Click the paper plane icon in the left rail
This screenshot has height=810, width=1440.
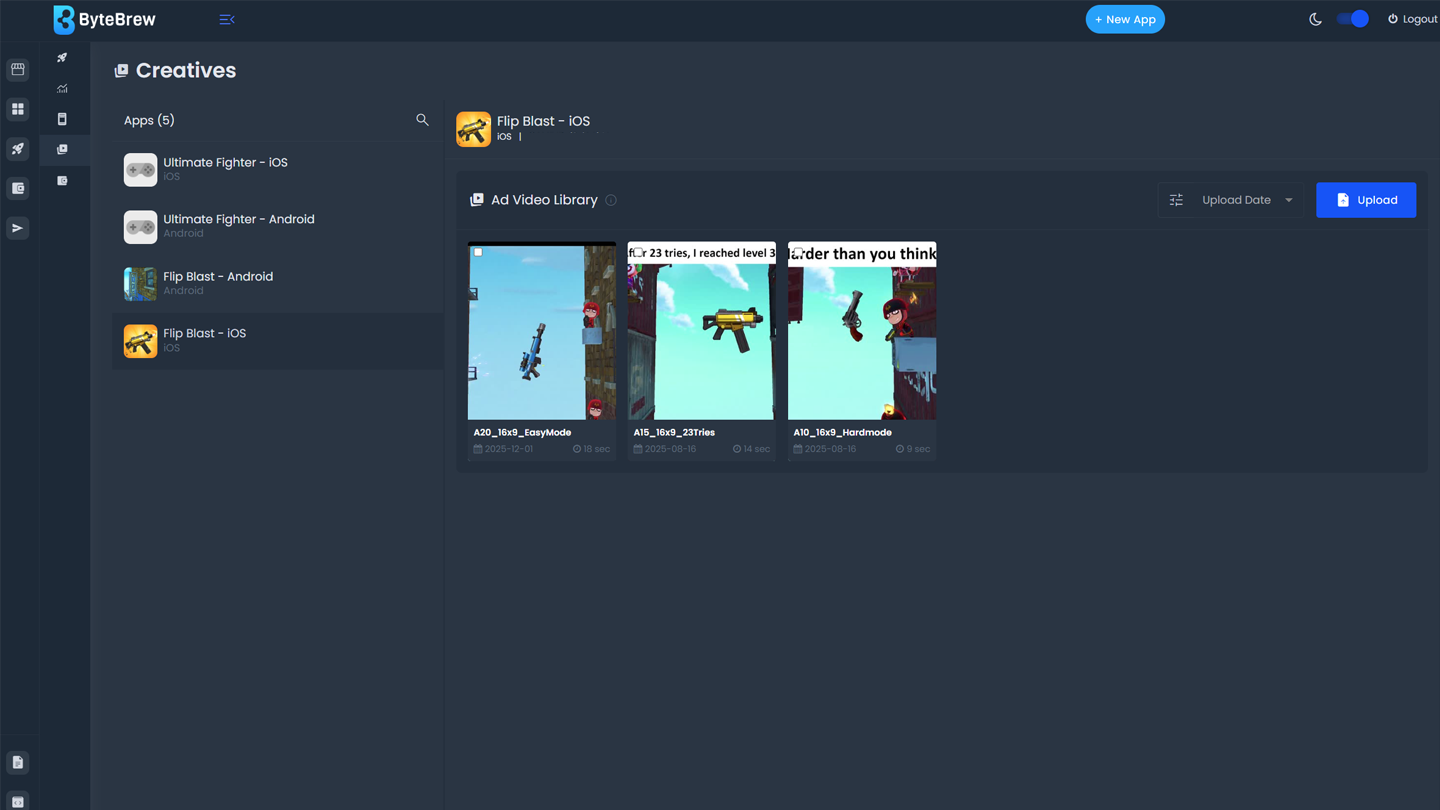click(x=18, y=228)
